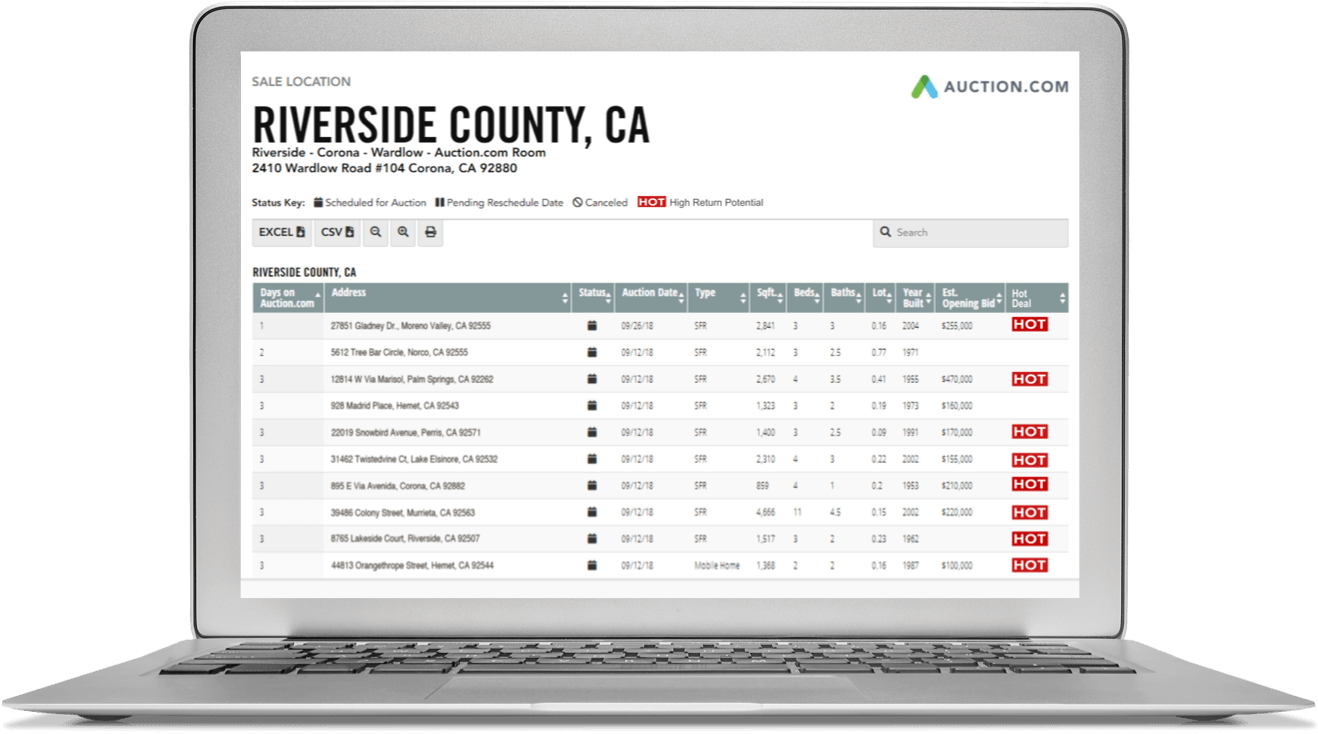
Task: Sort by Days on Auction.com column
Action: [288, 298]
